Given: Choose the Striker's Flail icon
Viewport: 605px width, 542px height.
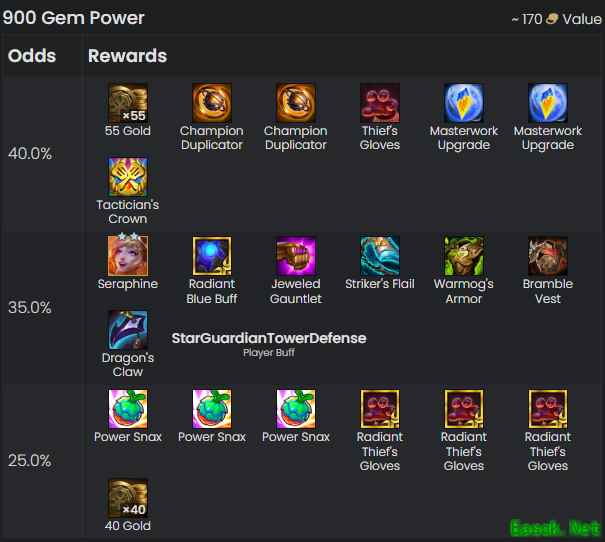Looking at the screenshot, I should pos(380,256).
